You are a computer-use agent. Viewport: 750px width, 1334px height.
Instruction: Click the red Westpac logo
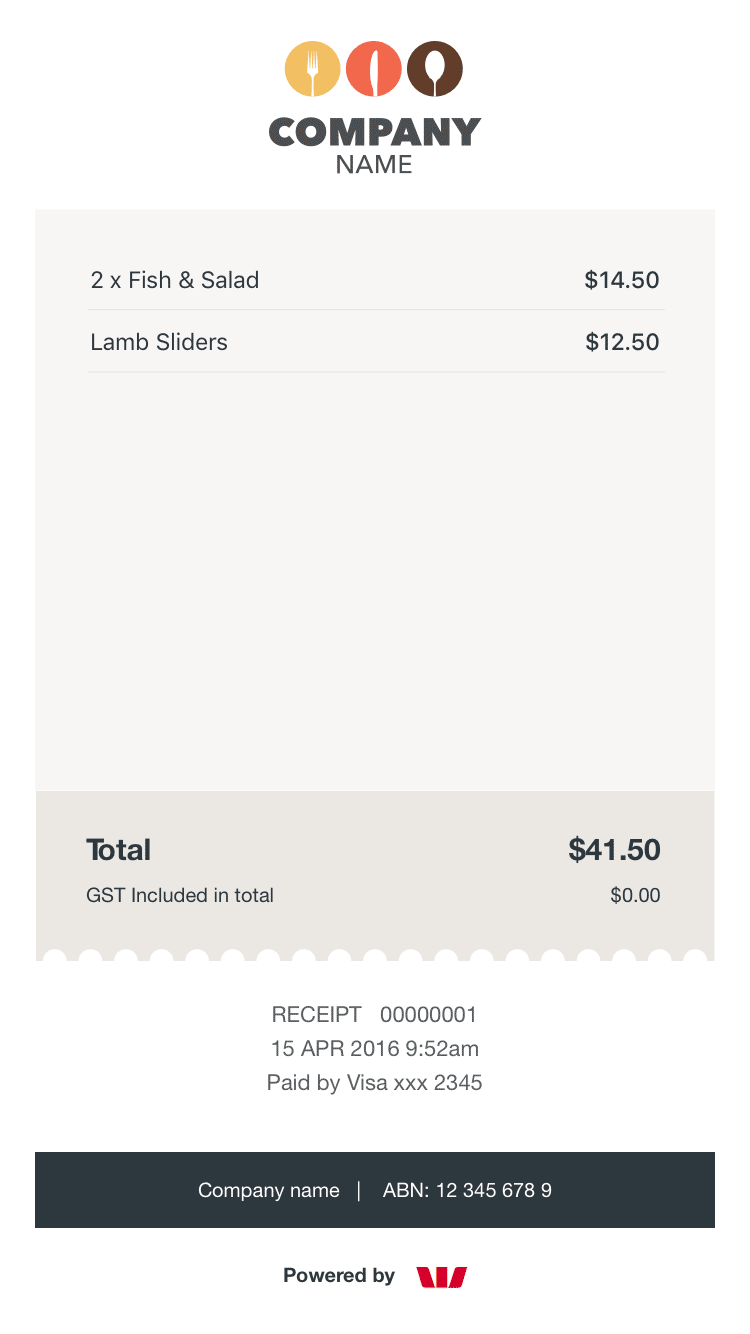coord(442,1277)
